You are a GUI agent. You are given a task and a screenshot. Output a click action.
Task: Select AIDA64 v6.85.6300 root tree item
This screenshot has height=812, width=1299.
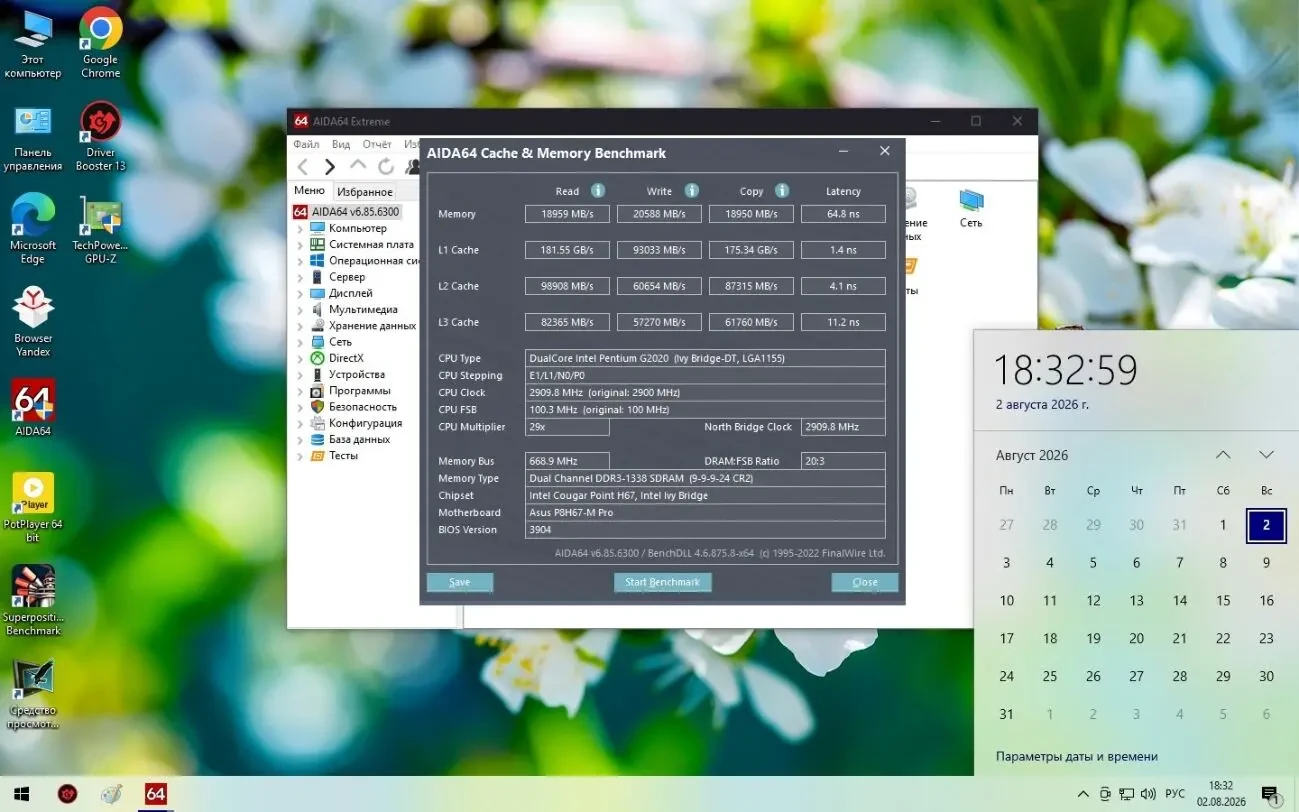click(x=346, y=212)
